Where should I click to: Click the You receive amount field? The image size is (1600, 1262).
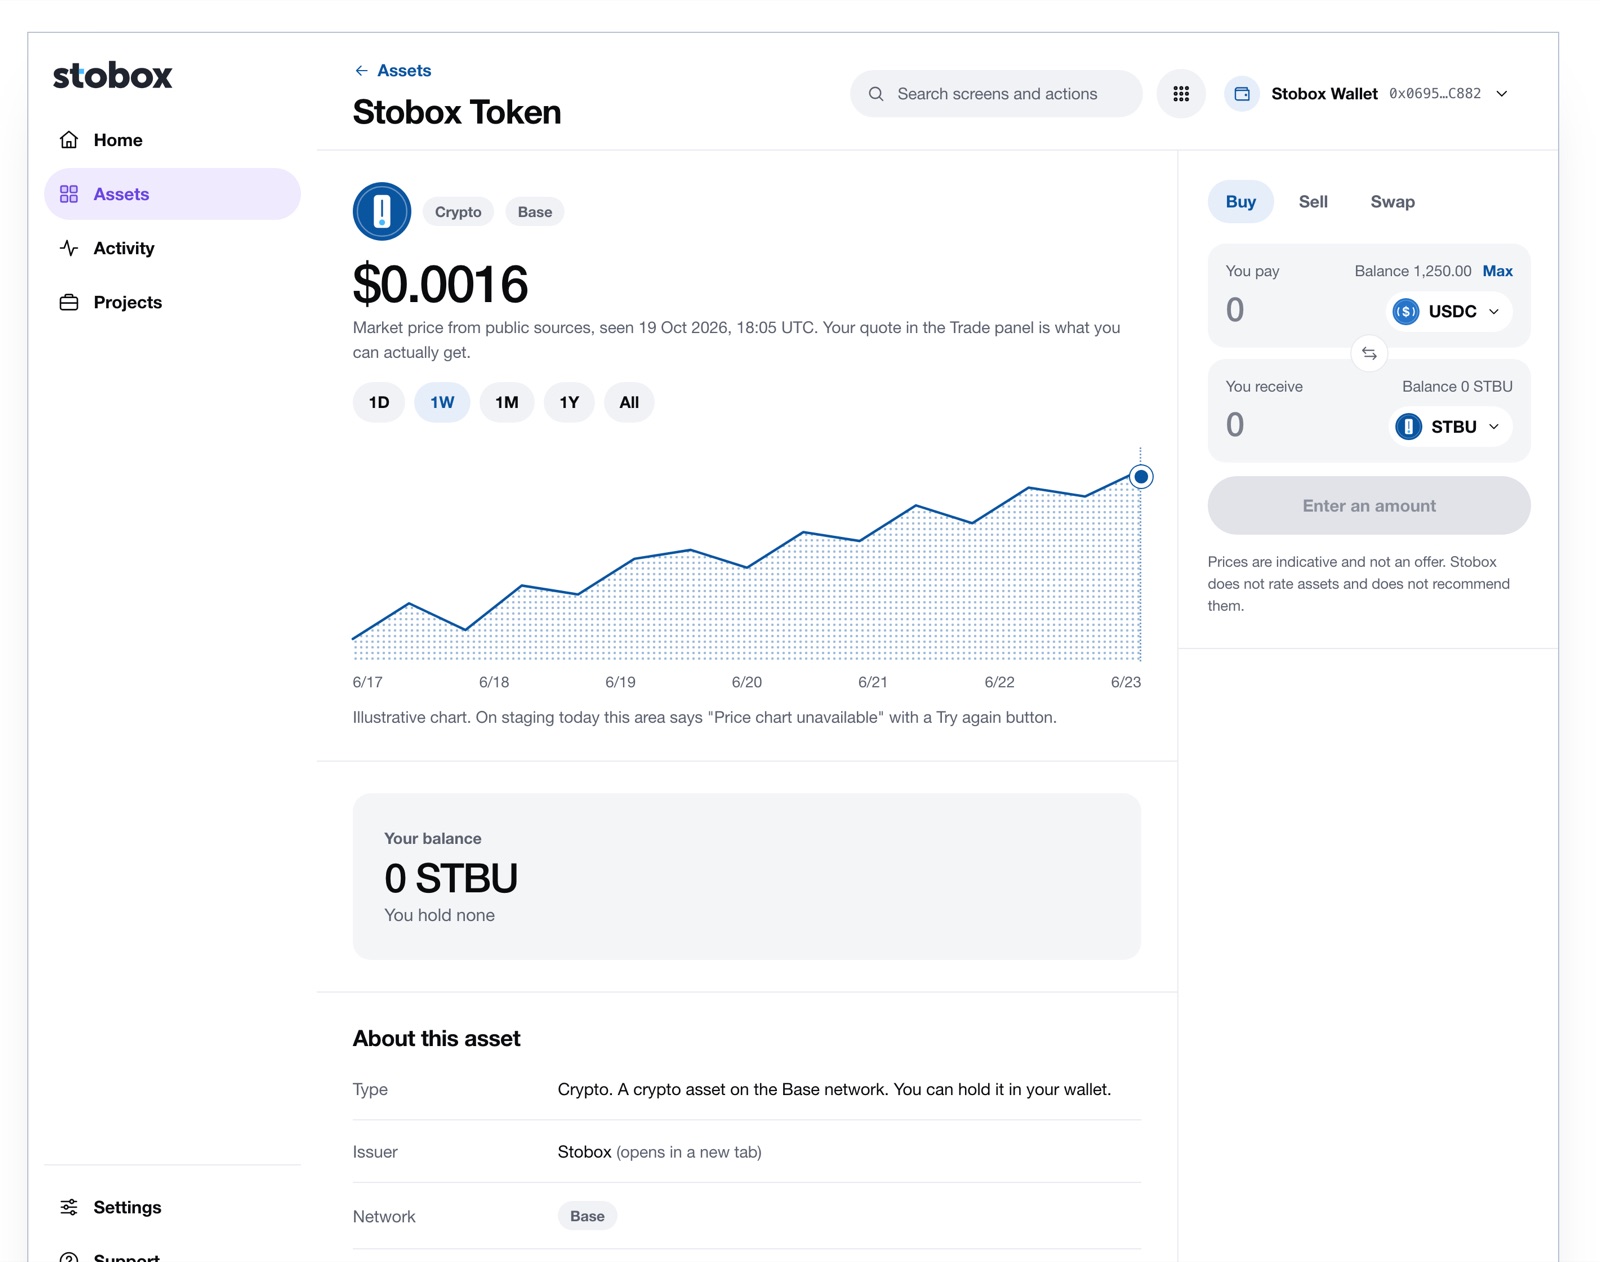pos(1300,426)
